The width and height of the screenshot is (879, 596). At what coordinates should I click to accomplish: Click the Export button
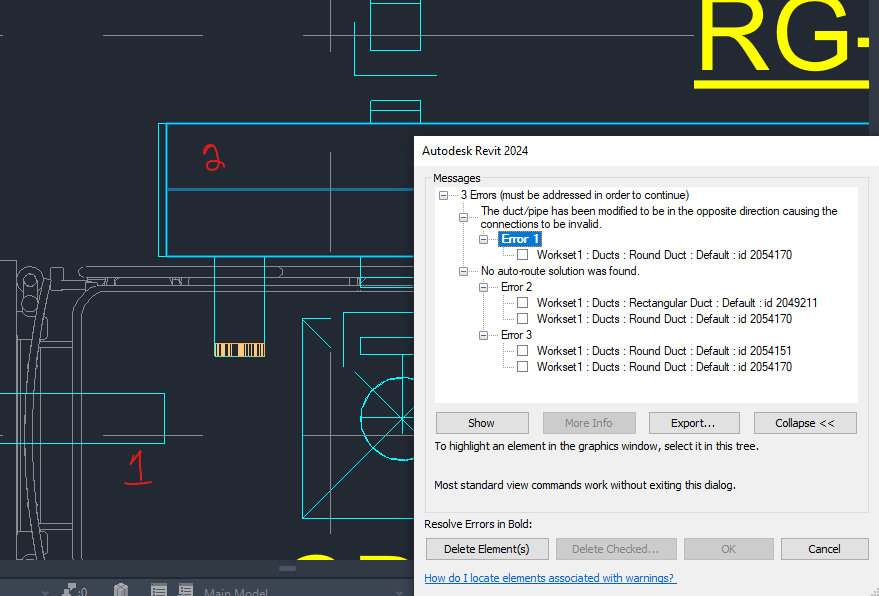point(693,422)
